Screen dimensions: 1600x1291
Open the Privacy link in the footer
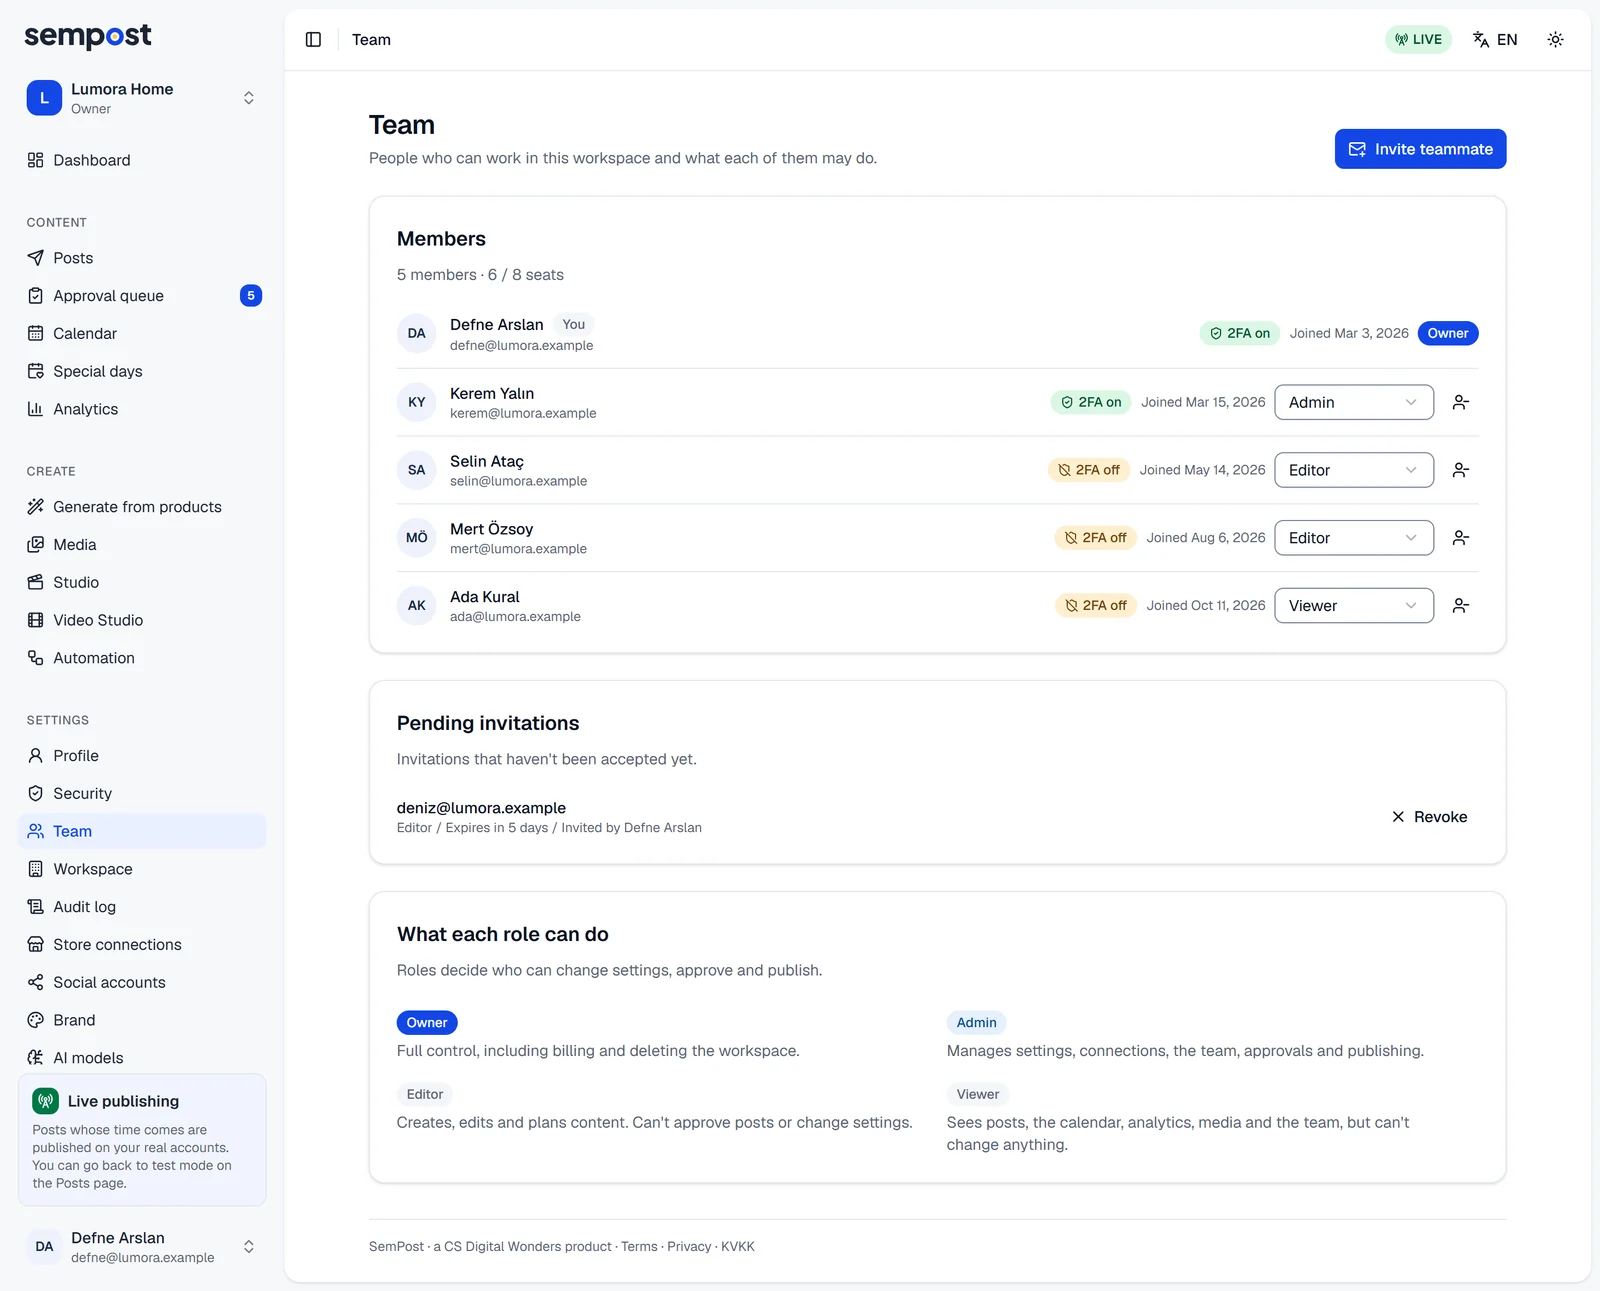[689, 1247]
